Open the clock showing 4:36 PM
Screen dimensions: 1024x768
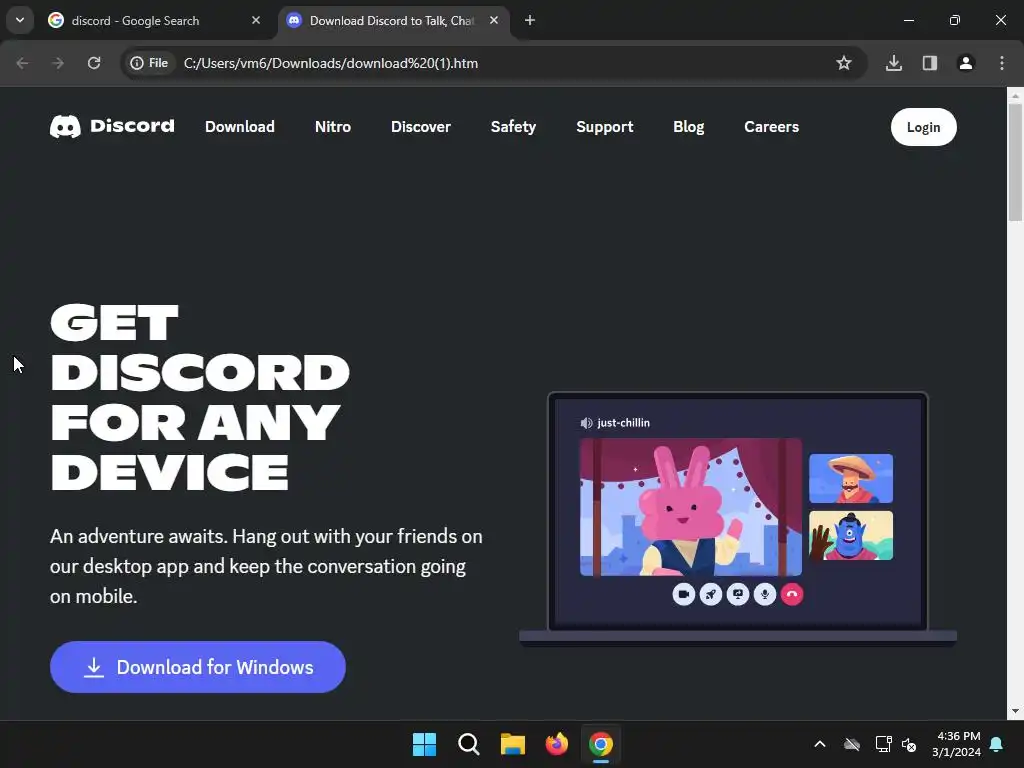pyautogui.click(x=956, y=744)
